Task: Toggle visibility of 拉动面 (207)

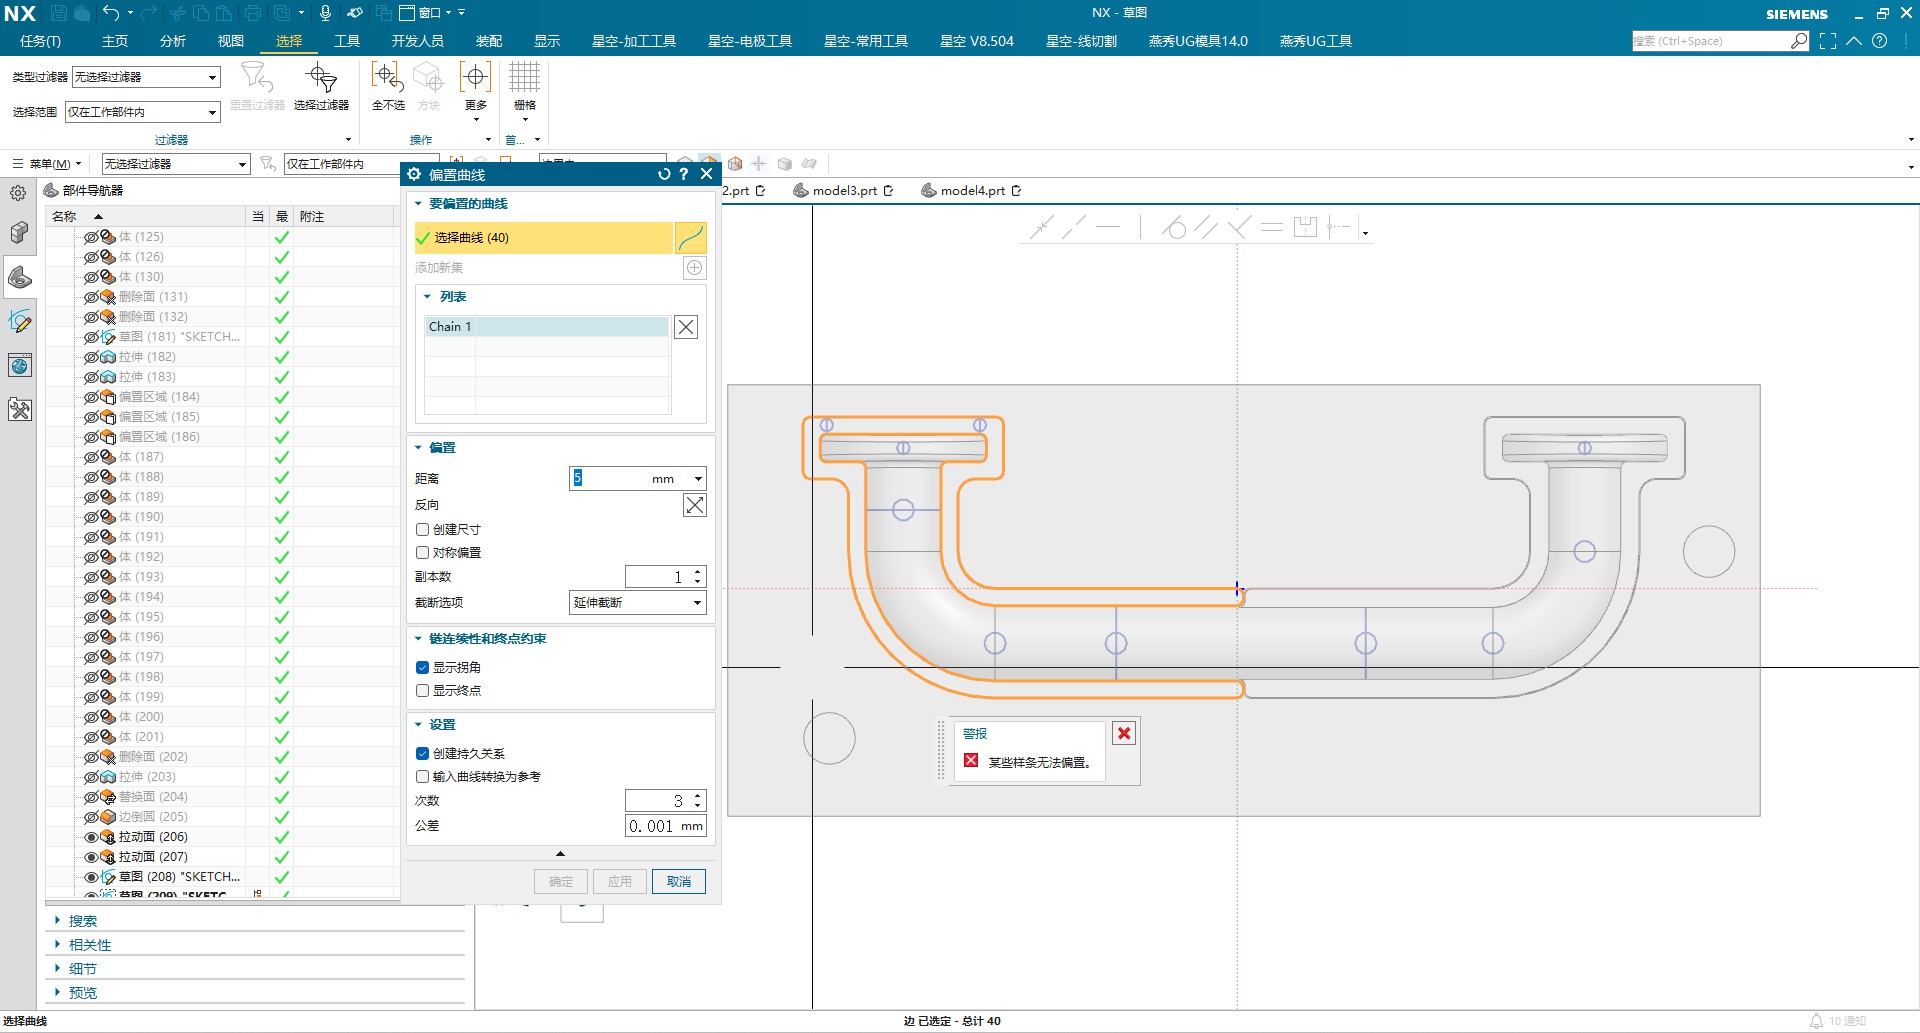Action: click(91, 857)
